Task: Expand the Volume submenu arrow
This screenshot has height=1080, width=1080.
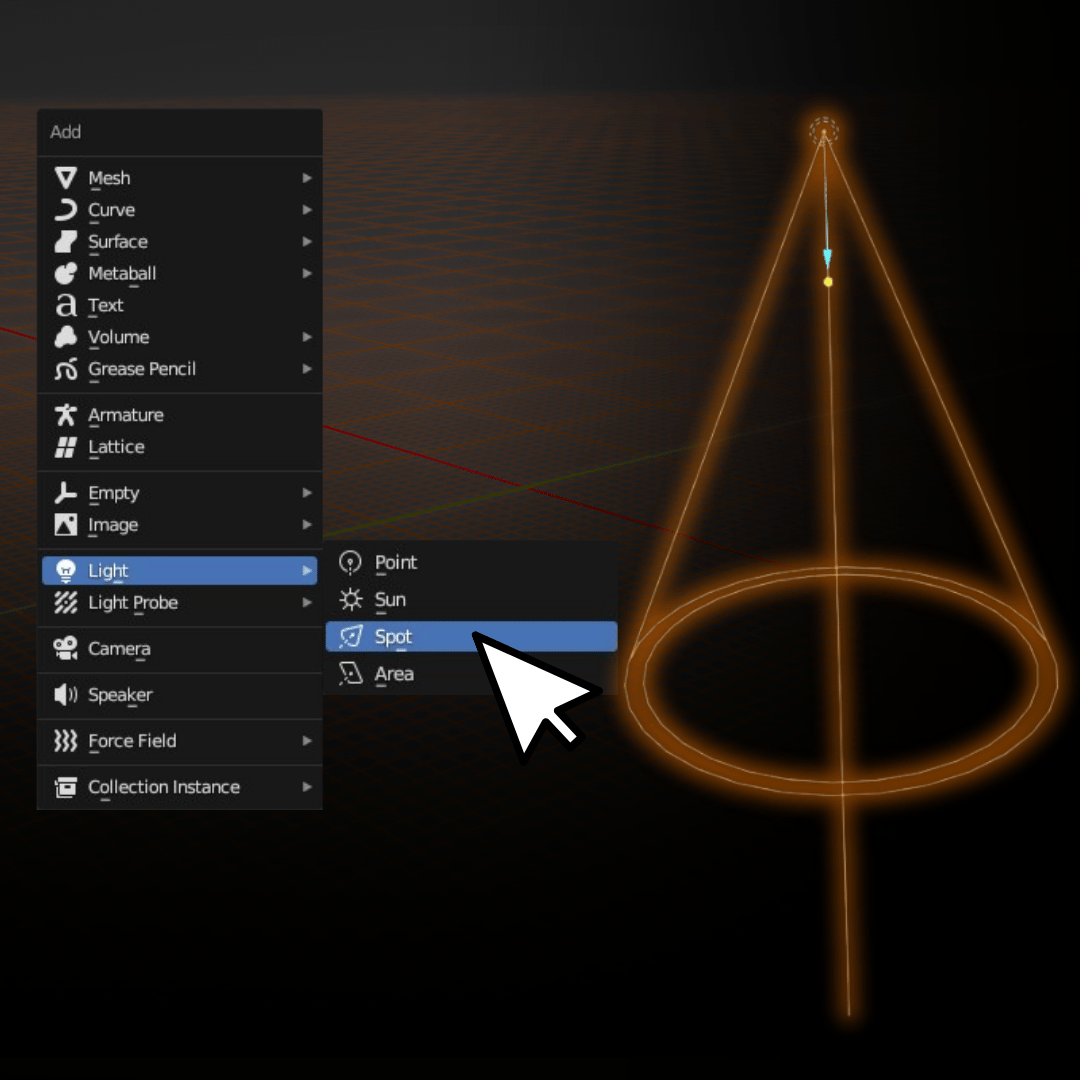Action: click(307, 337)
